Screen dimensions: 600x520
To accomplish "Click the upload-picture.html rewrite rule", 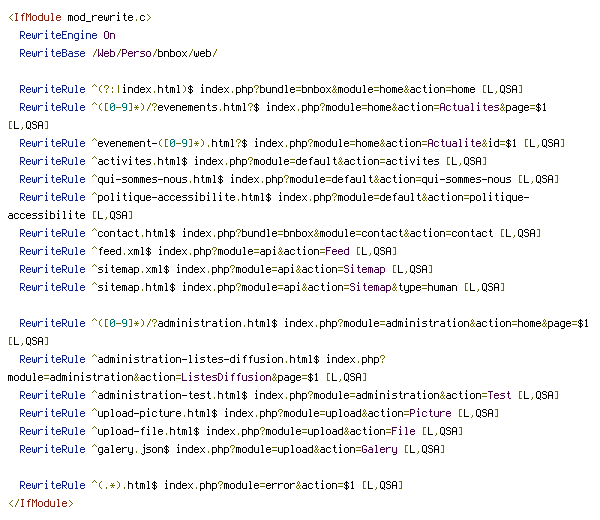I will pyautogui.click(x=259, y=413).
